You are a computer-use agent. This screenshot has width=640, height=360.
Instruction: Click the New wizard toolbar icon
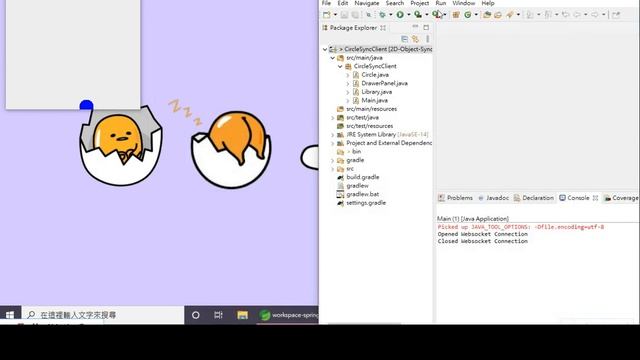pos(327,15)
